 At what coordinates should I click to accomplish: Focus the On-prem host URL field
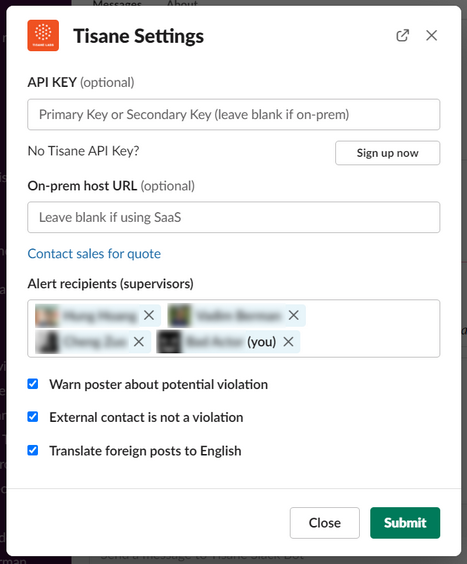[234, 217]
